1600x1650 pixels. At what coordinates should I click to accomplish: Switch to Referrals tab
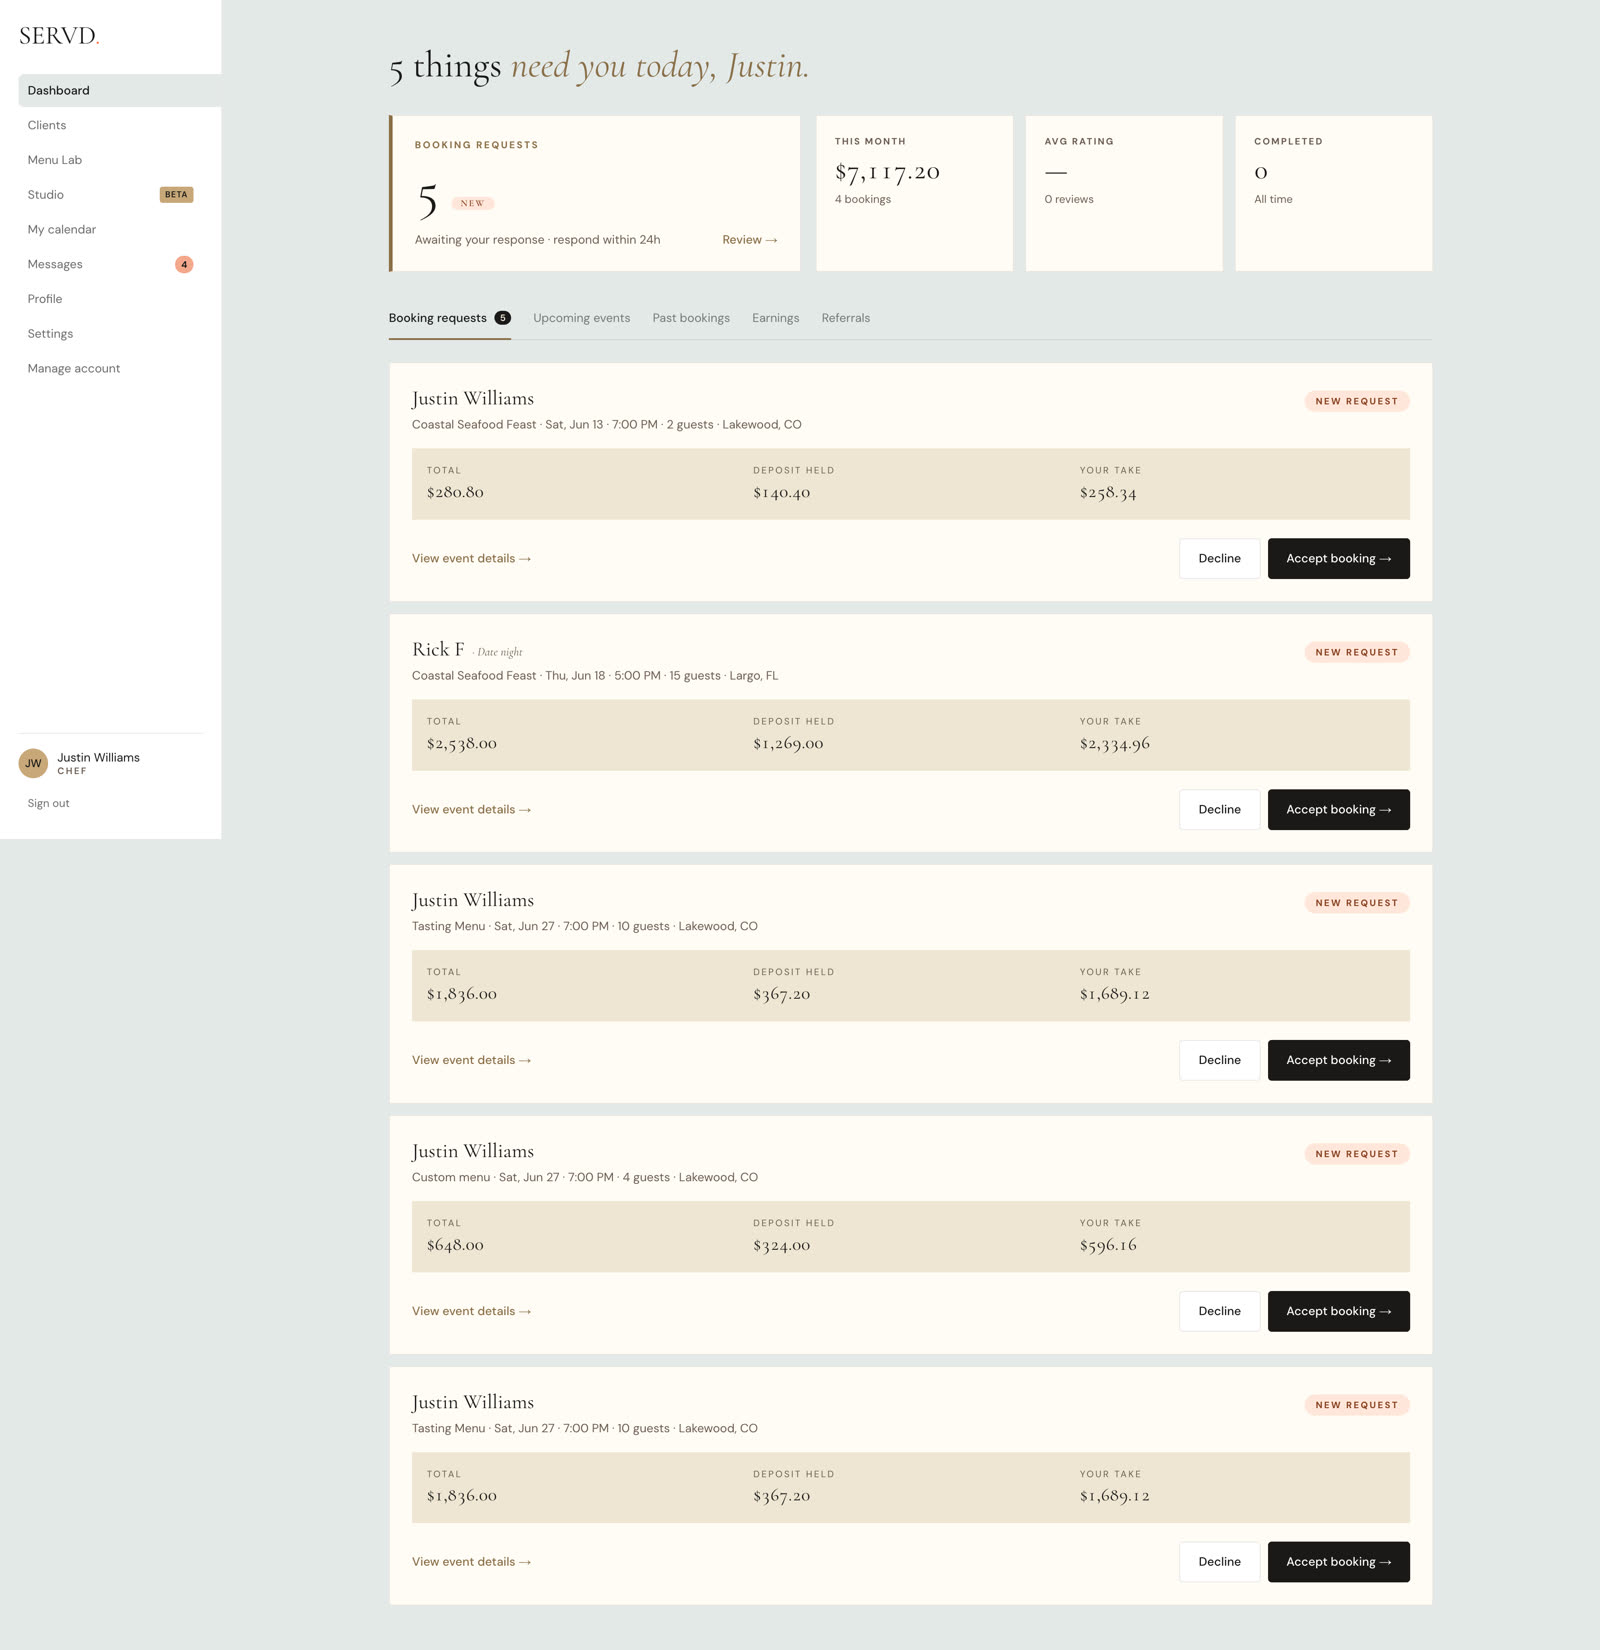click(x=846, y=318)
